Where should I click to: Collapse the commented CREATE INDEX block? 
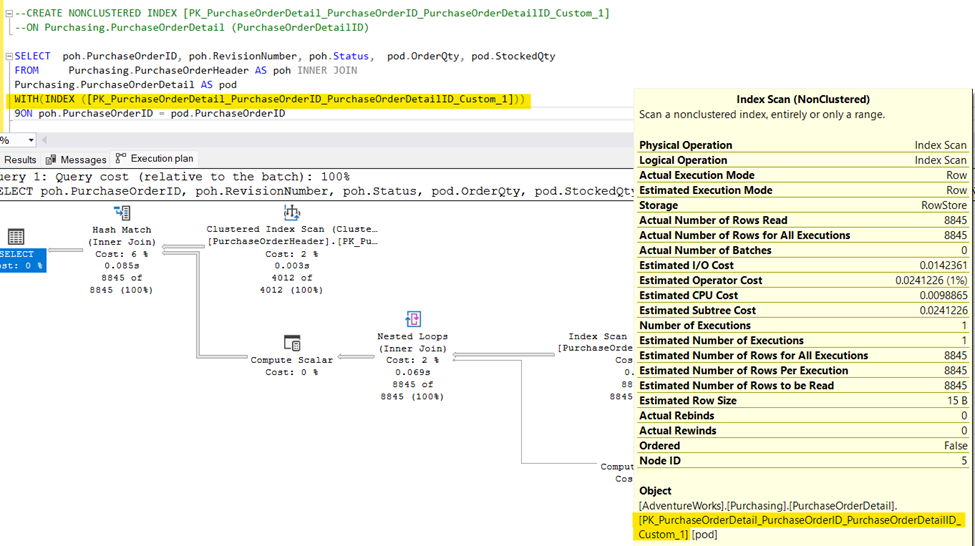point(9,13)
